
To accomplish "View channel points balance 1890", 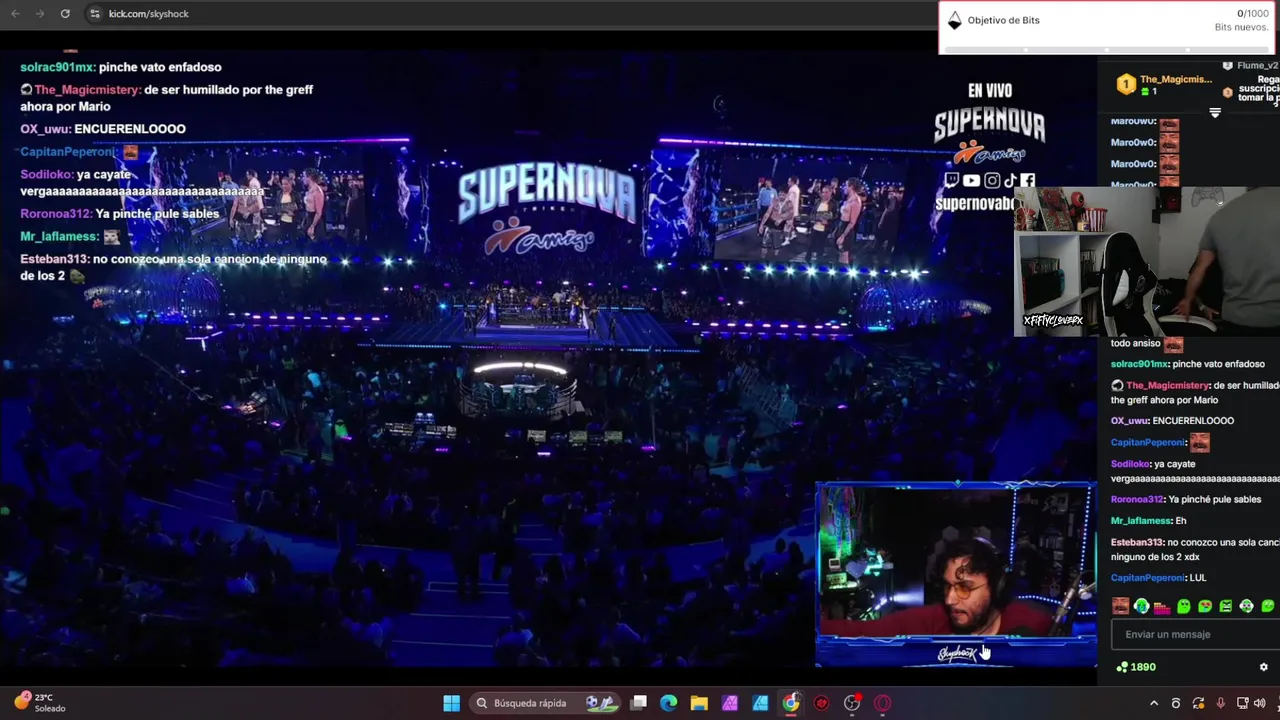I will coord(1136,667).
